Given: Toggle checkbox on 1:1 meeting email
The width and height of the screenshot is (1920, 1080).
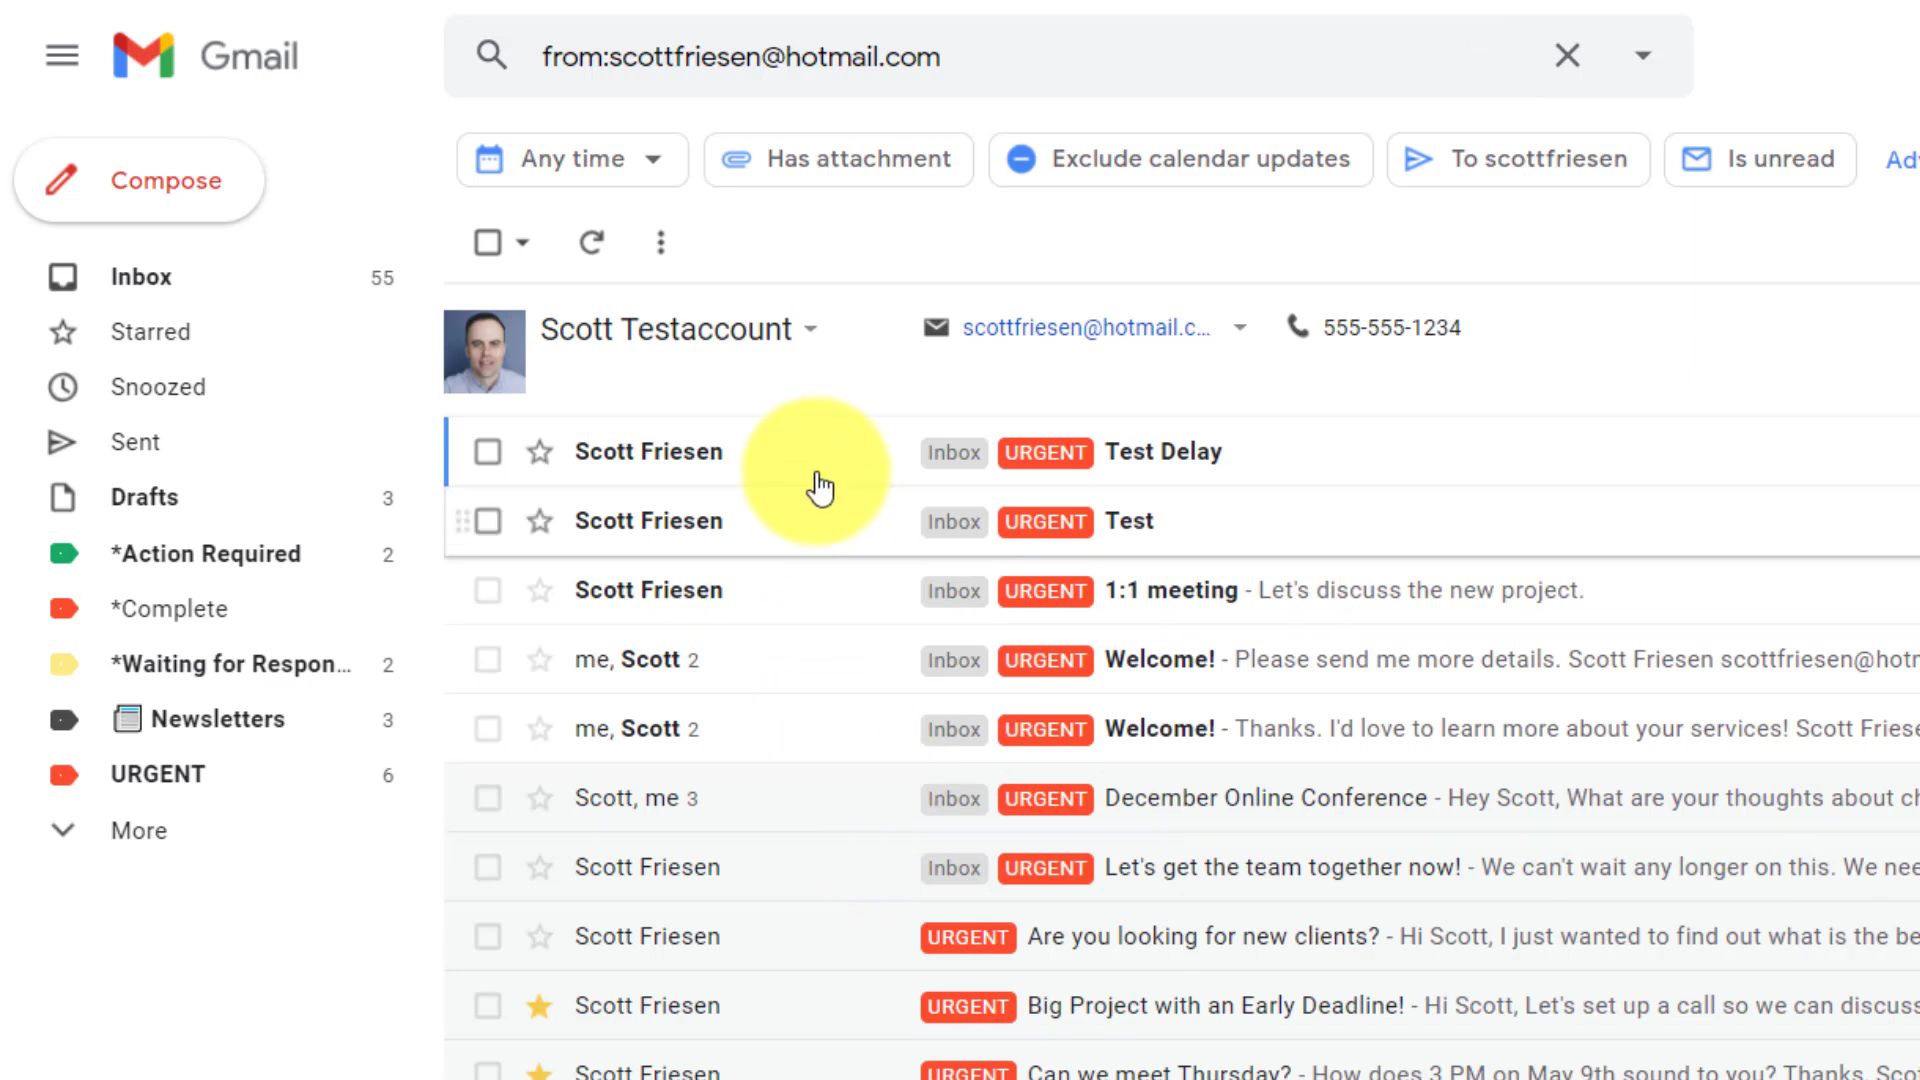Looking at the screenshot, I should [x=485, y=589].
